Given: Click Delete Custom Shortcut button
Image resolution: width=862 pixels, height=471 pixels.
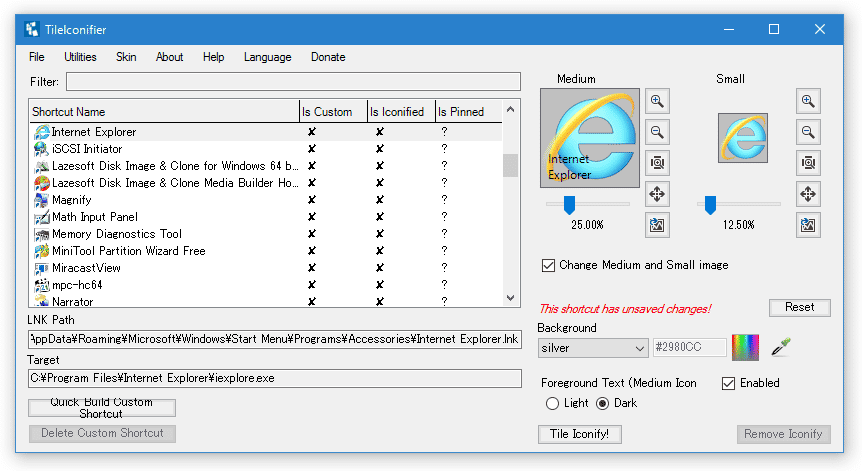Looking at the screenshot, I should tap(102, 434).
